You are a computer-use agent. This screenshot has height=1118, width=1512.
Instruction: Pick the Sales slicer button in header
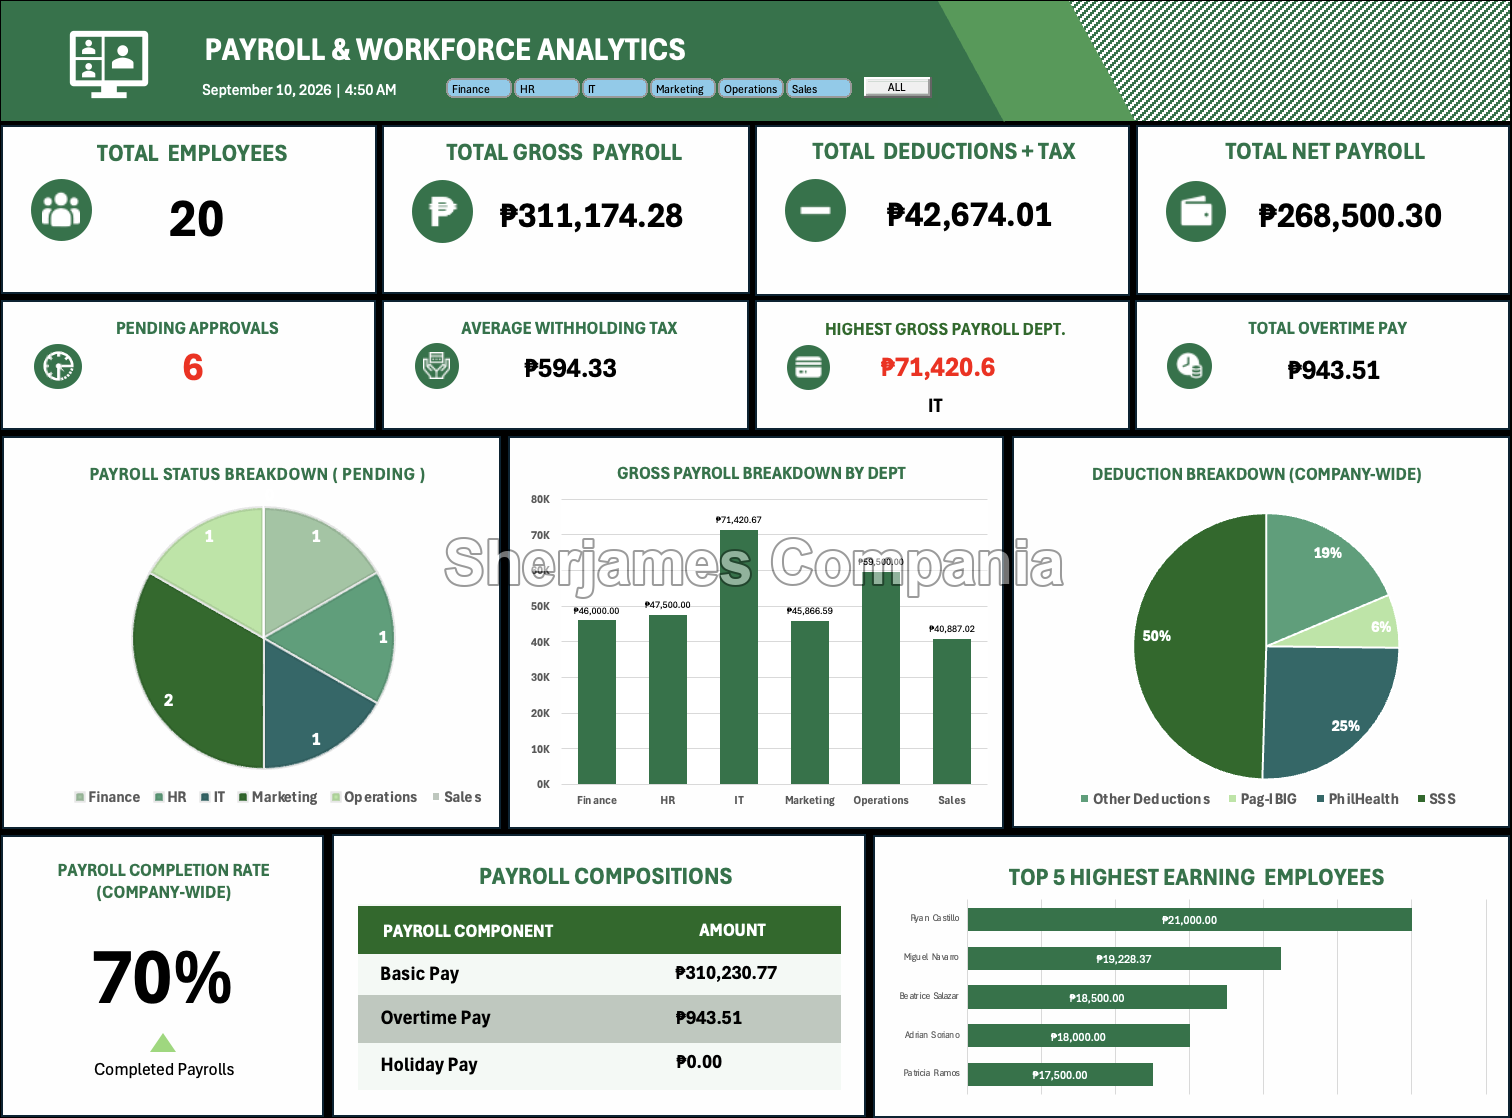819,89
